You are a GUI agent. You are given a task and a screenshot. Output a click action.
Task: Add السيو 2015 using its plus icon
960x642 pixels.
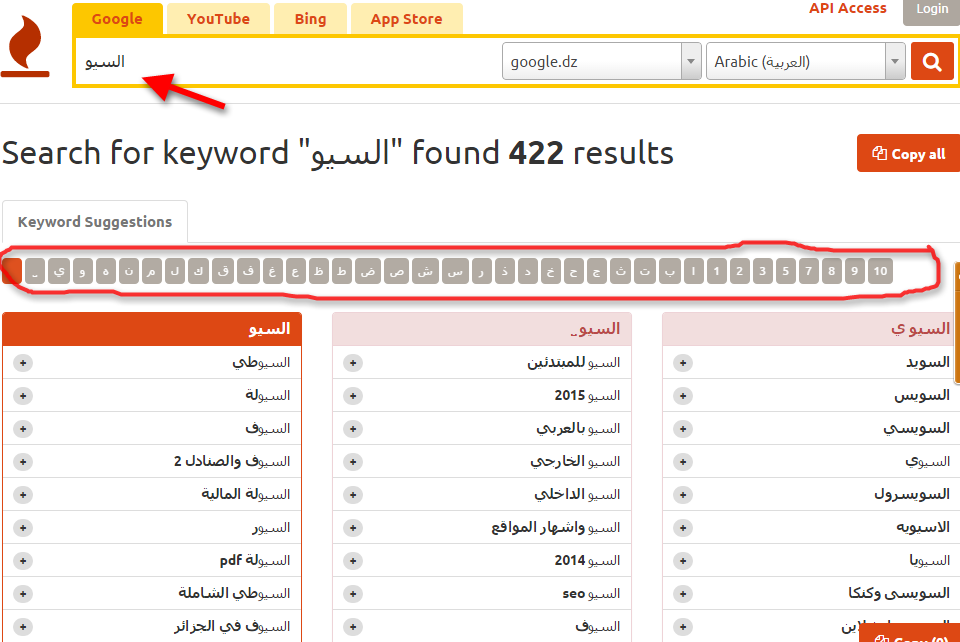[x=353, y=396]
